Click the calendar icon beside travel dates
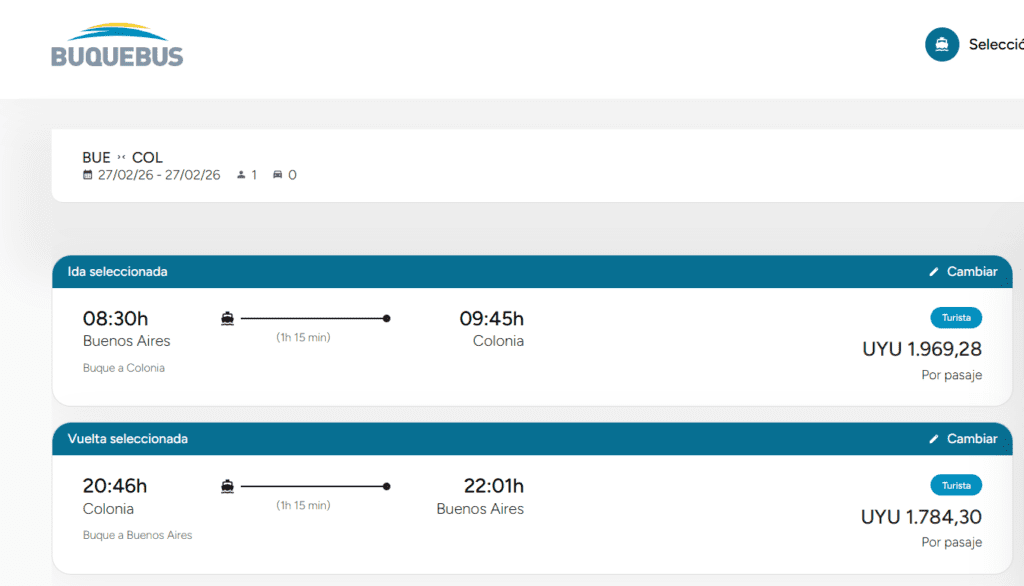1024x586 pixels. pyautogui.click(x=88, y=175)
